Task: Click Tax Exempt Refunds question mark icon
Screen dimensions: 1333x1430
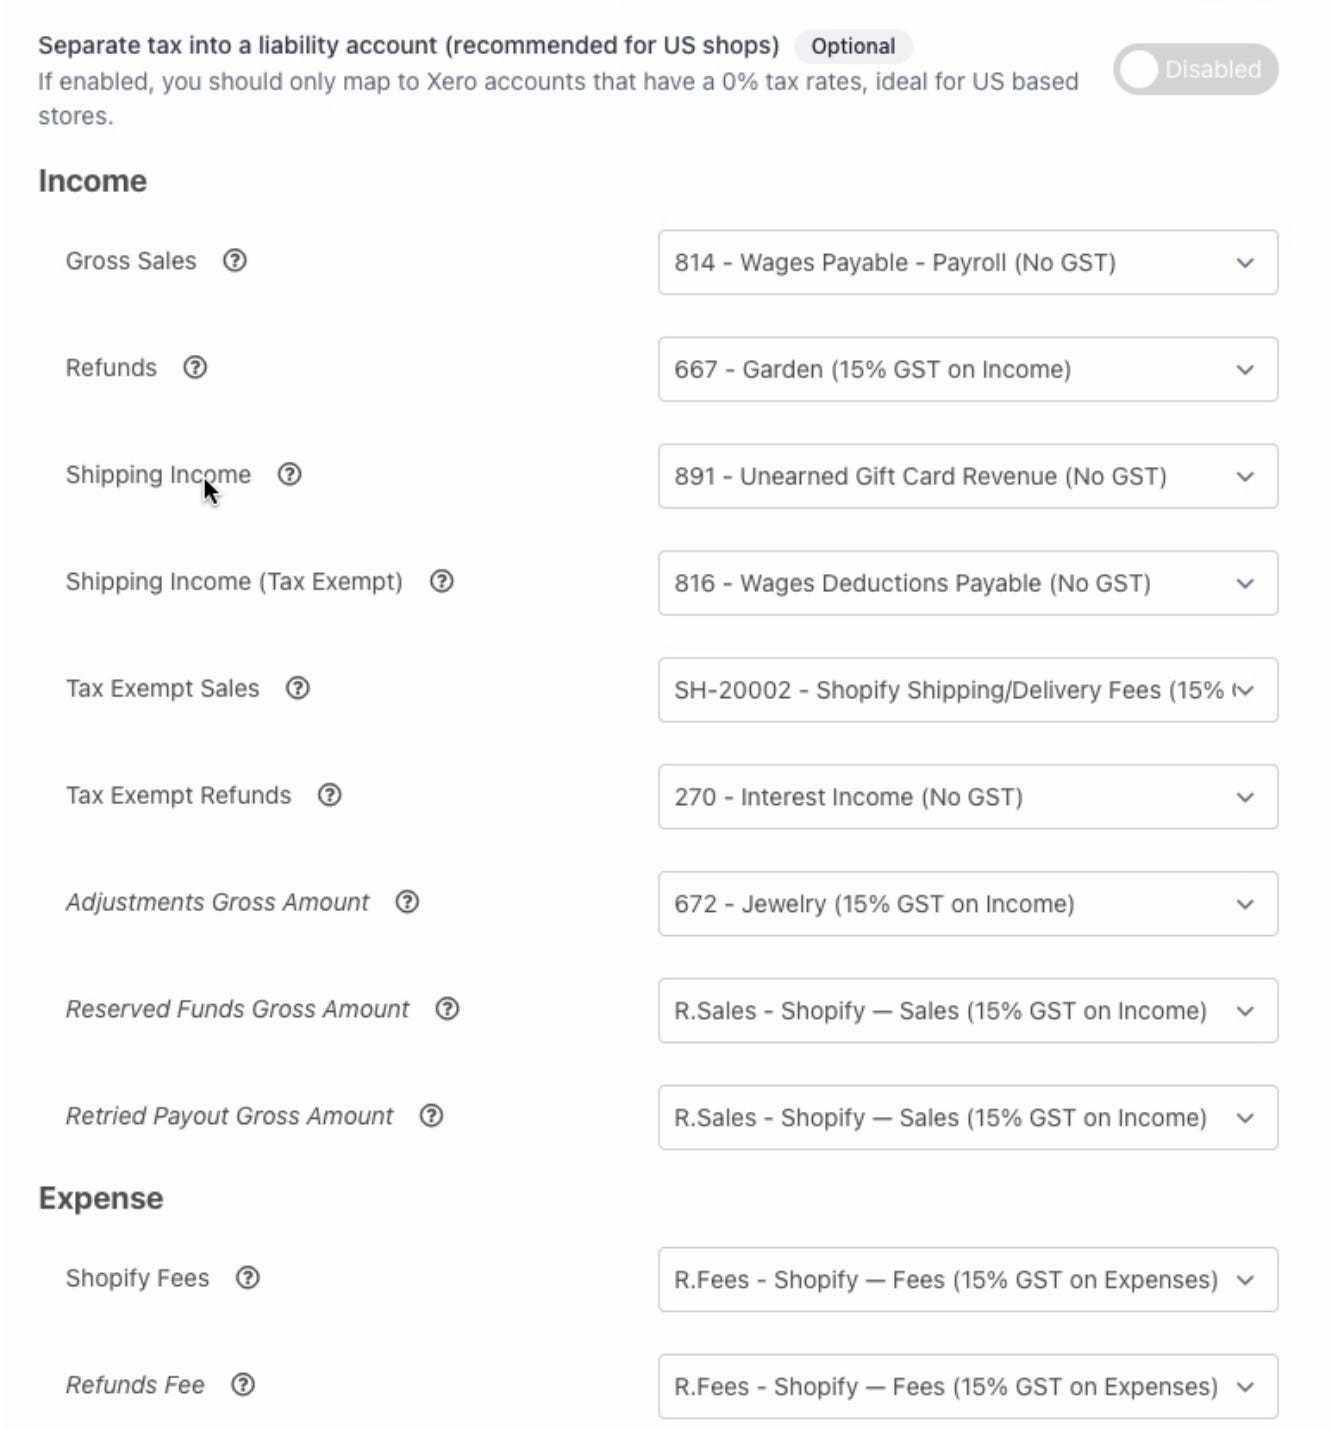Action: point(328,795)
